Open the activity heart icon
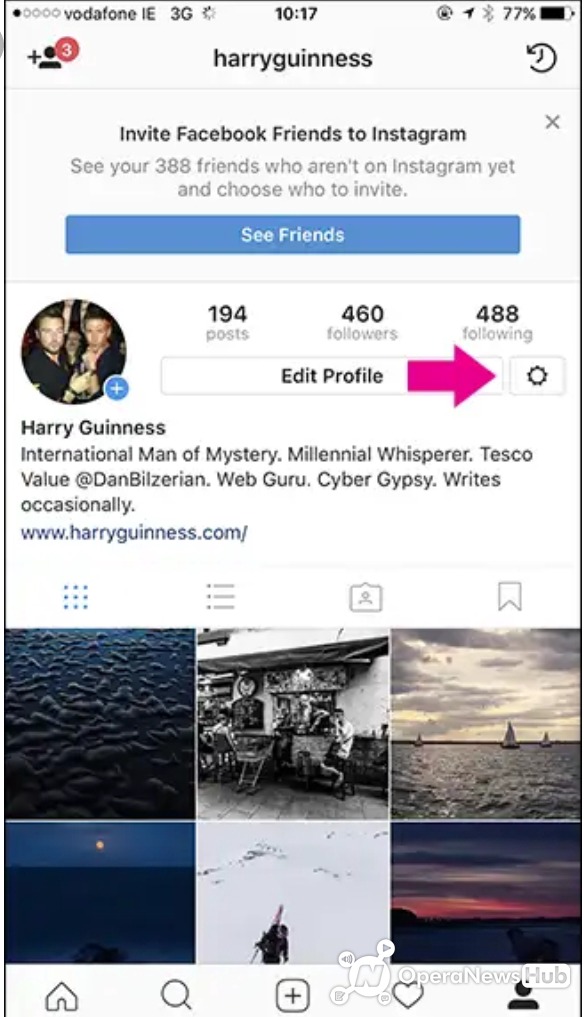The height and width of the screenshot is (1017, 585). 408,995
